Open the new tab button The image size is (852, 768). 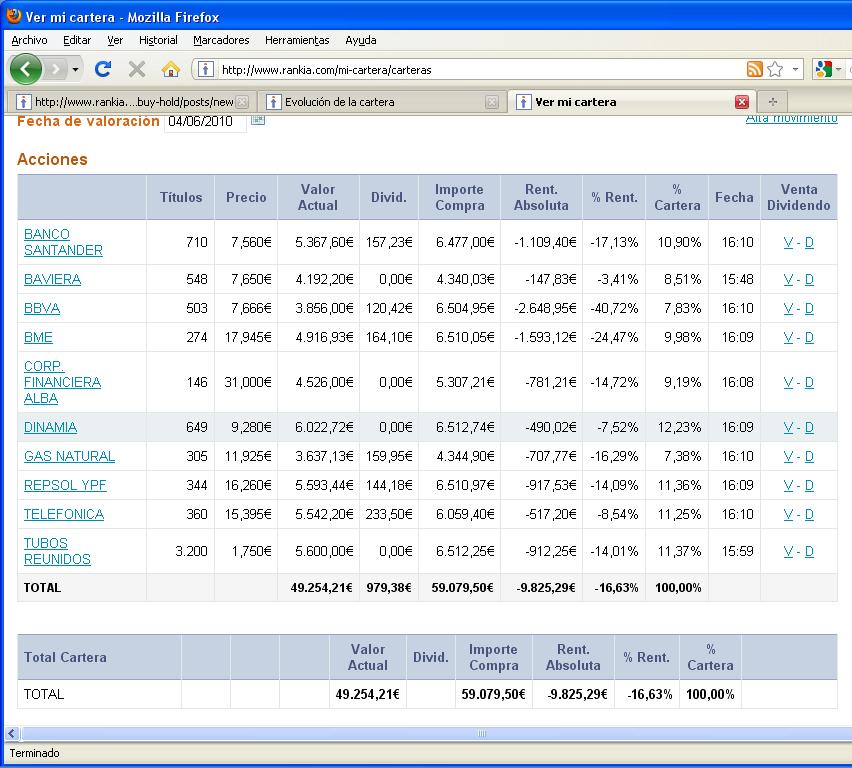point(772,102)
